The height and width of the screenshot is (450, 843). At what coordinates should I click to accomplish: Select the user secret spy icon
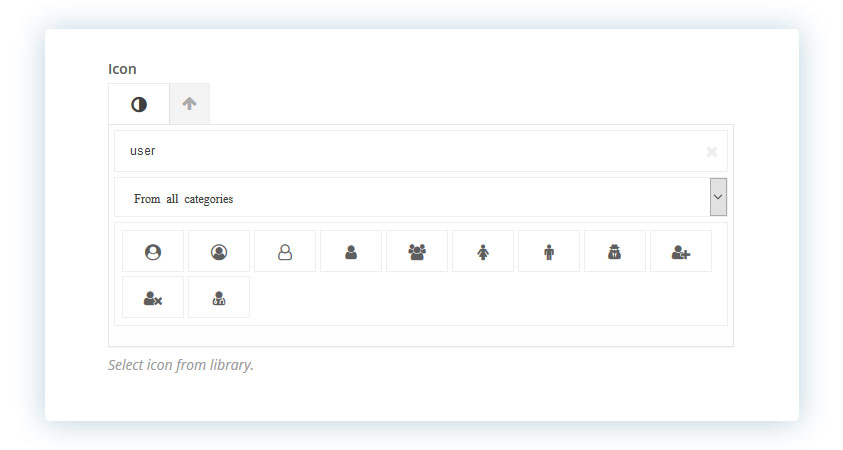tap(615, 252)
